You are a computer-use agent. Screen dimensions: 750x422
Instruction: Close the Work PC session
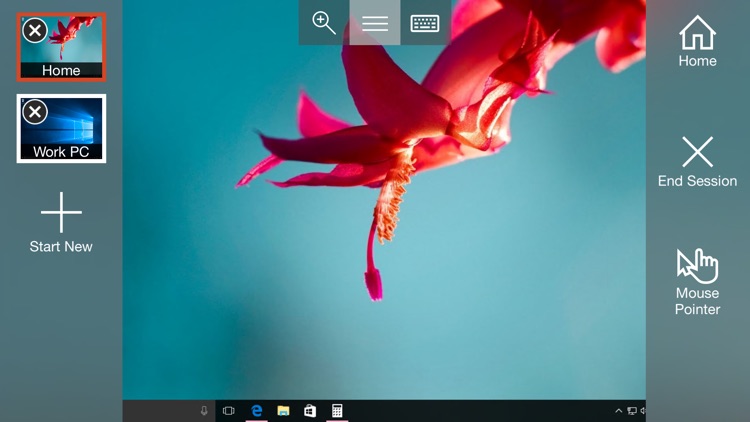pos(35,112)
